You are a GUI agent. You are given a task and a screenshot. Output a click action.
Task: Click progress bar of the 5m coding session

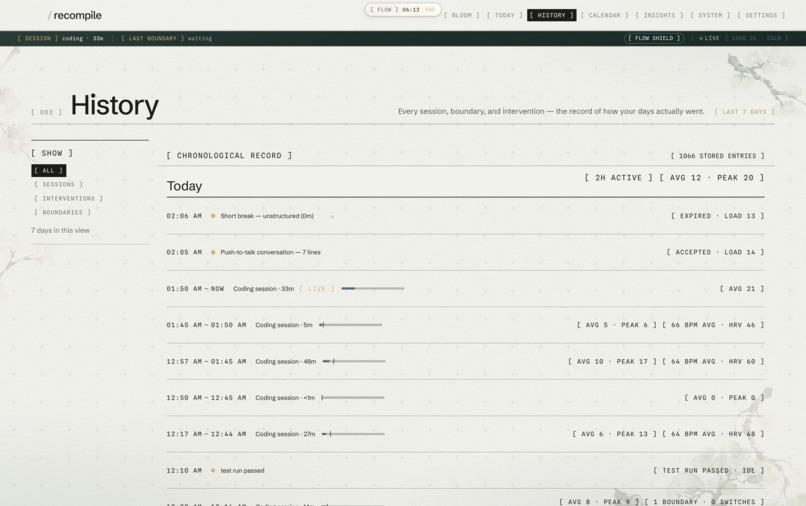pyautogui.click(x=351, y=325)
